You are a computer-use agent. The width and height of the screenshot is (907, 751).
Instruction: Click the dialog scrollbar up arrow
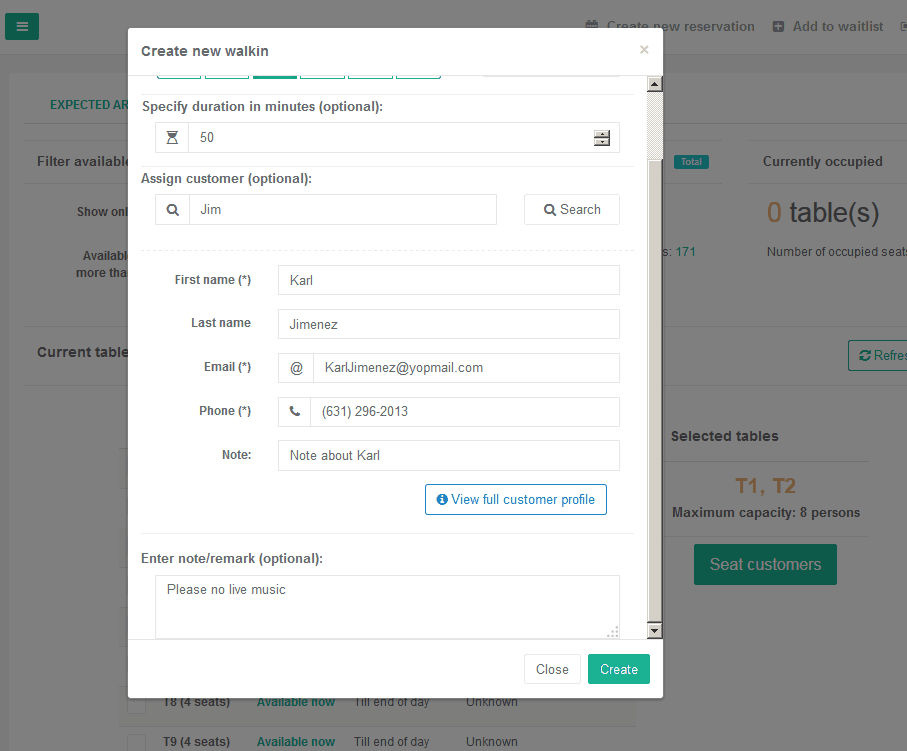click(x=654, y=84)
